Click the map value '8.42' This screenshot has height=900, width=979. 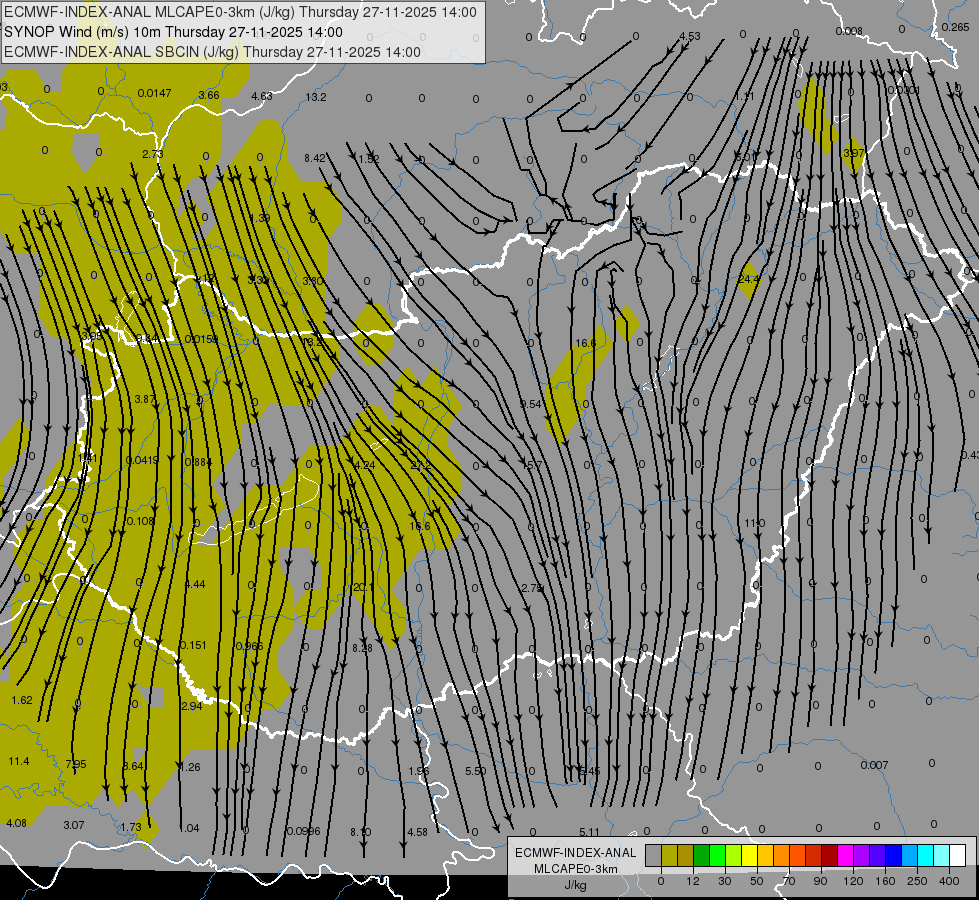(x=315, y=159)
